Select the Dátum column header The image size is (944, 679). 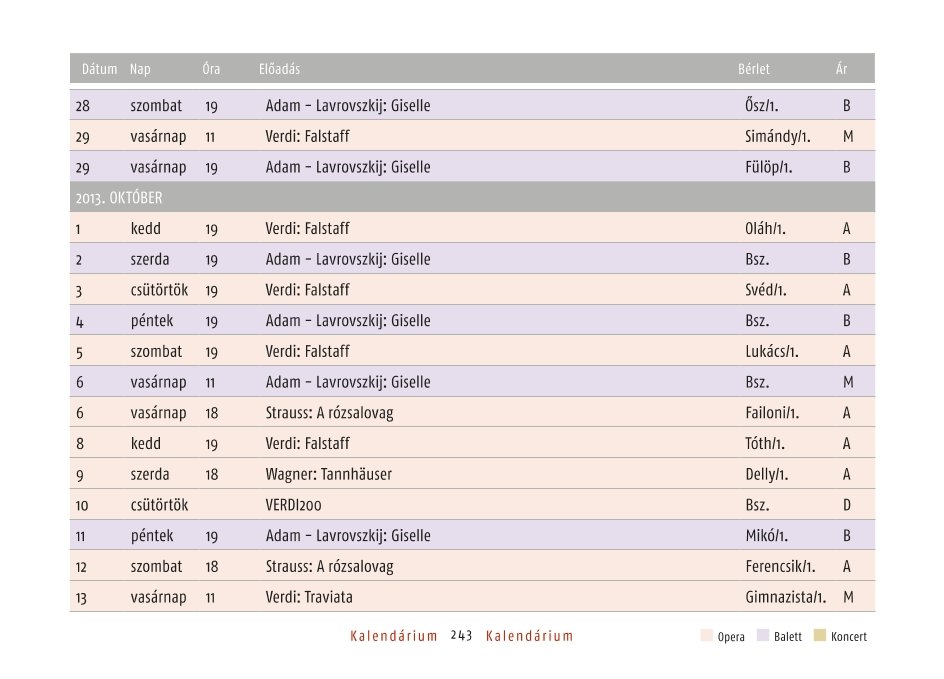coord(99,69)
